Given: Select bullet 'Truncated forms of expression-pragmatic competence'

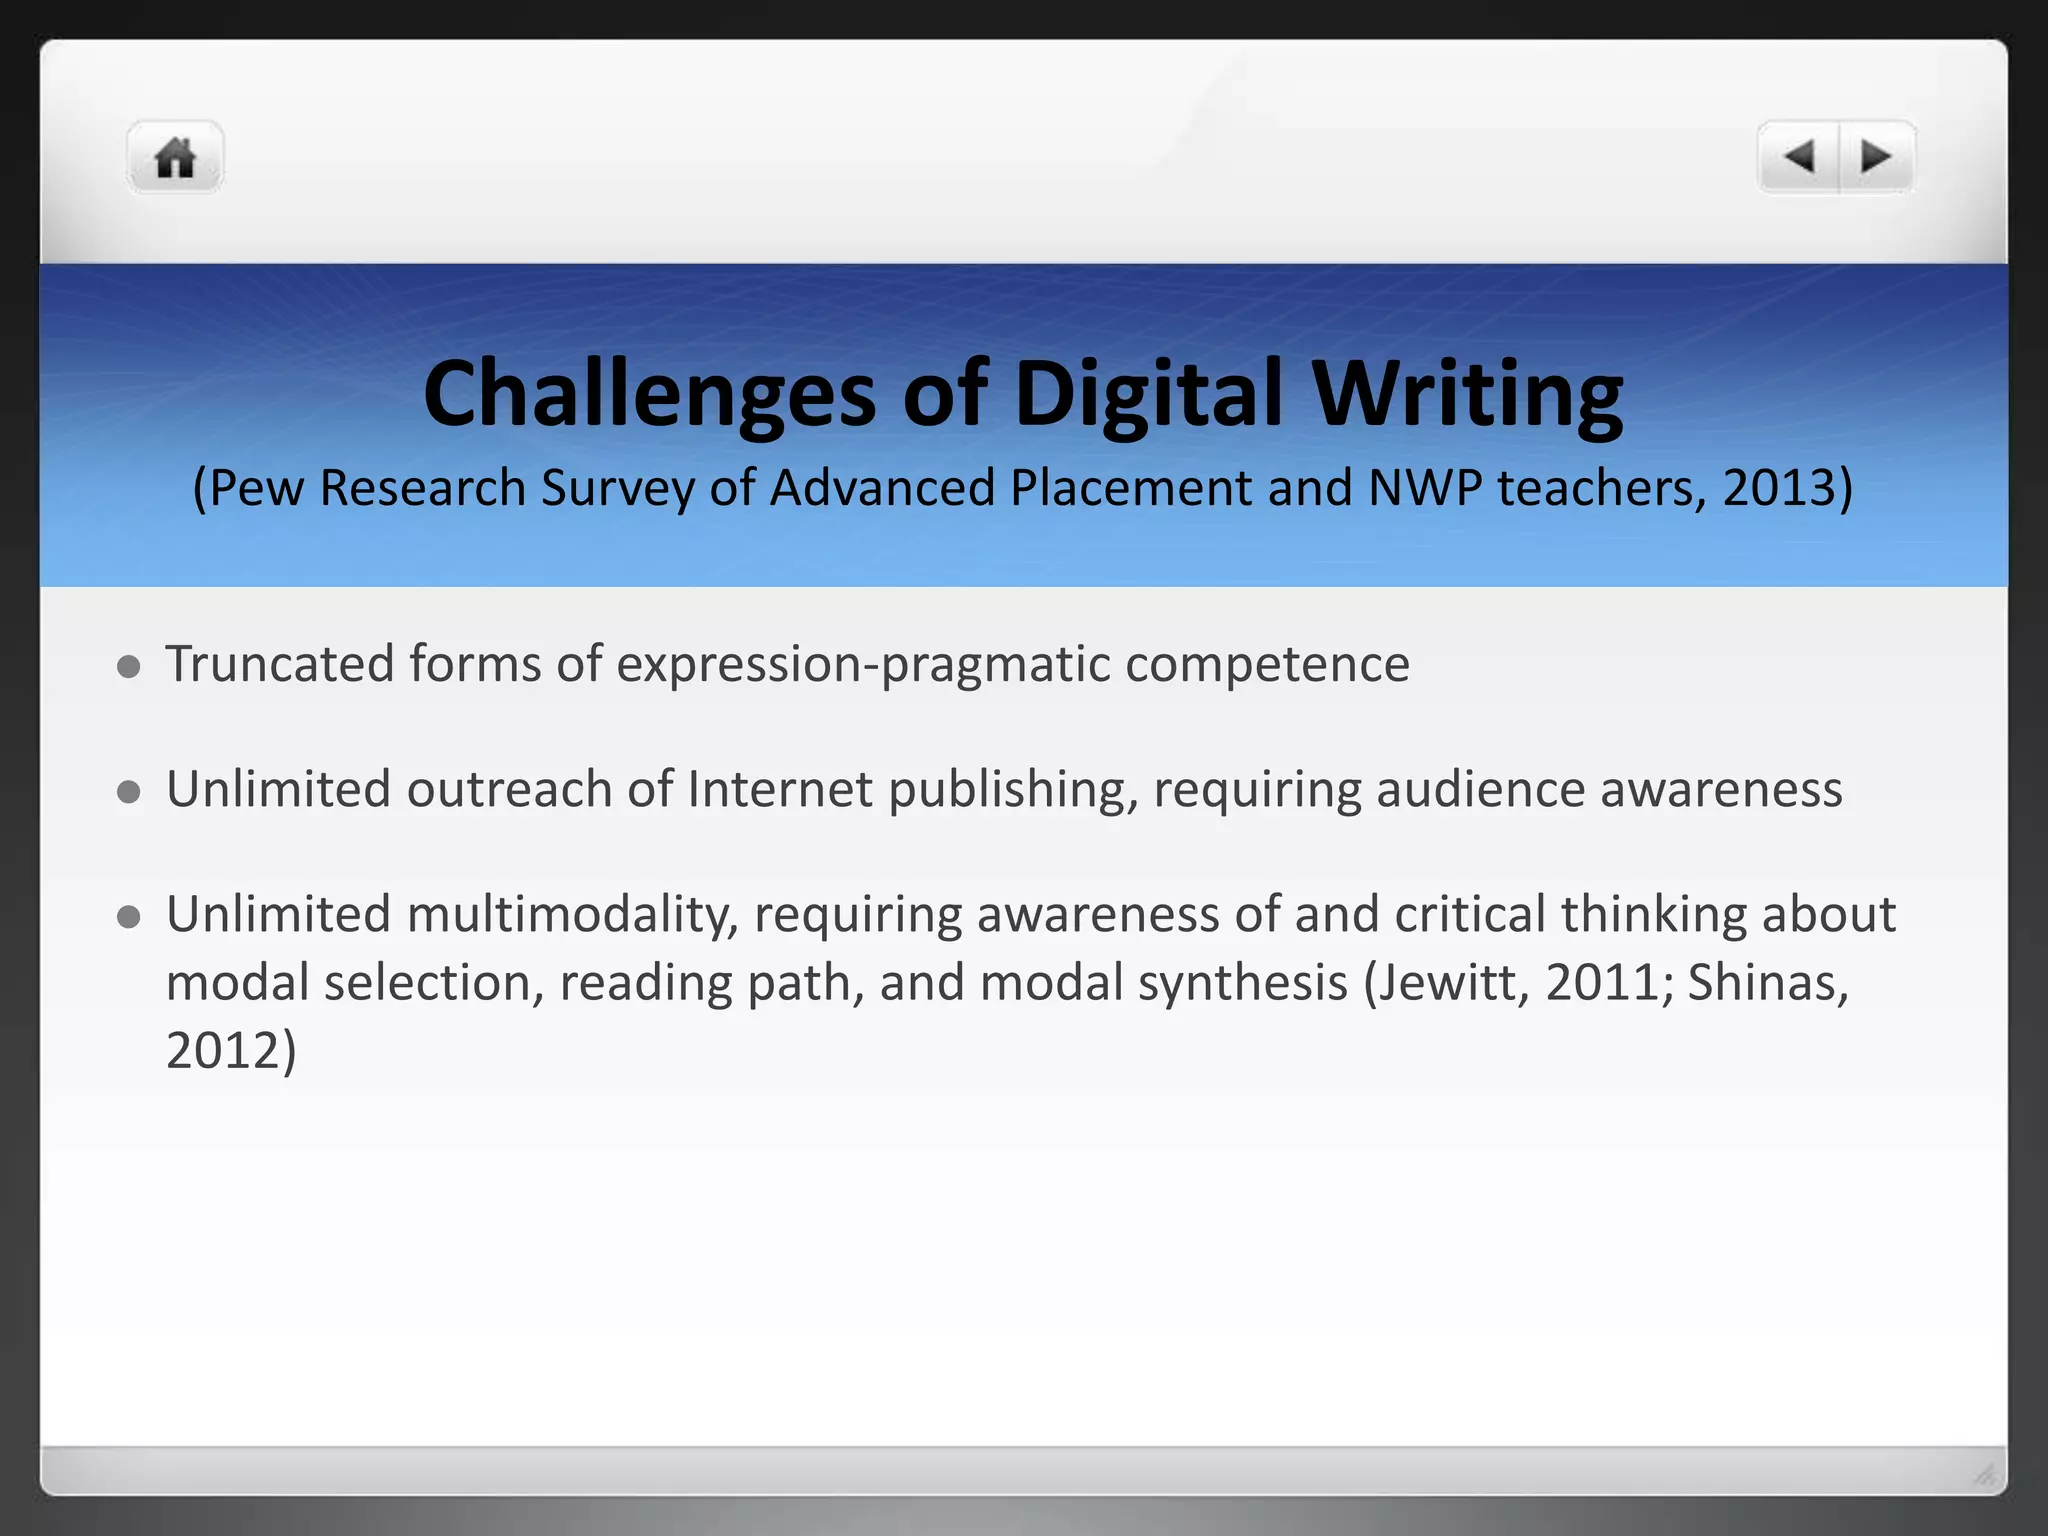Looking at the screenshot, I should pyautogui.click(x=788, y=664).
